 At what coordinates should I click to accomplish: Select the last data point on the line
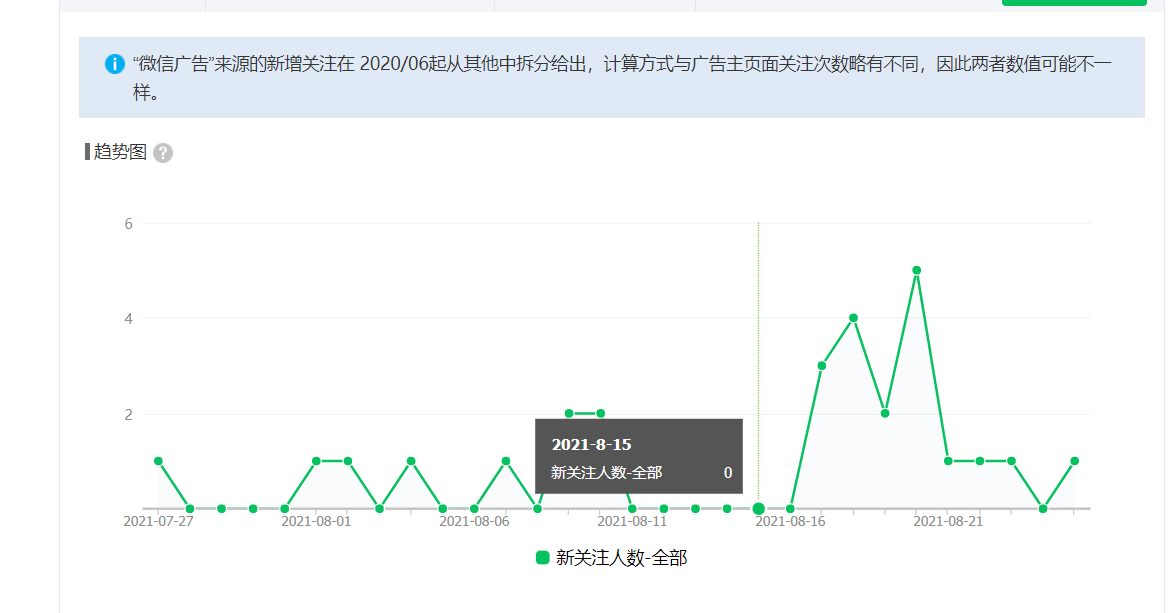click(1074, 461)
